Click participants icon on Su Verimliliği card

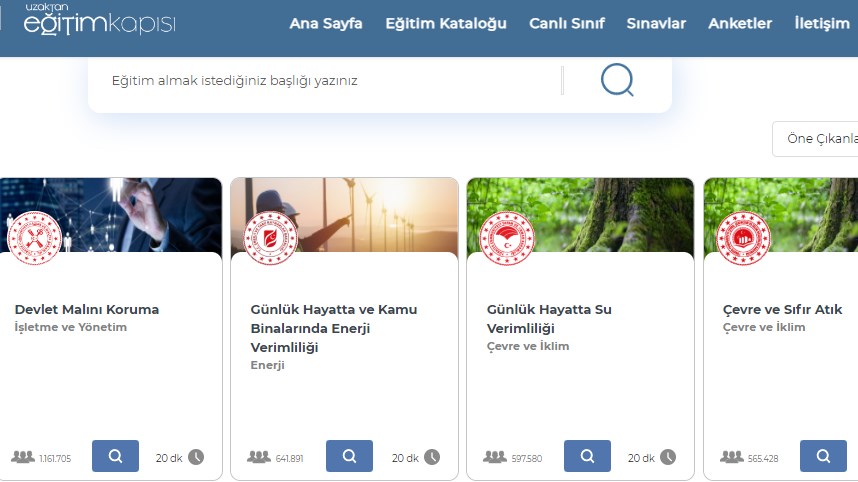[x=495, y=457]
